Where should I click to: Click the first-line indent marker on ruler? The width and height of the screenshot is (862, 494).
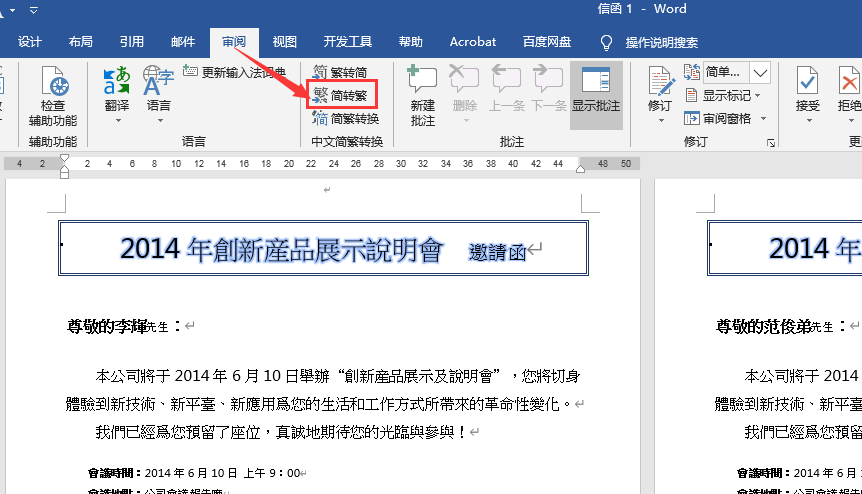pyautogui.click(x=64, y=158)
